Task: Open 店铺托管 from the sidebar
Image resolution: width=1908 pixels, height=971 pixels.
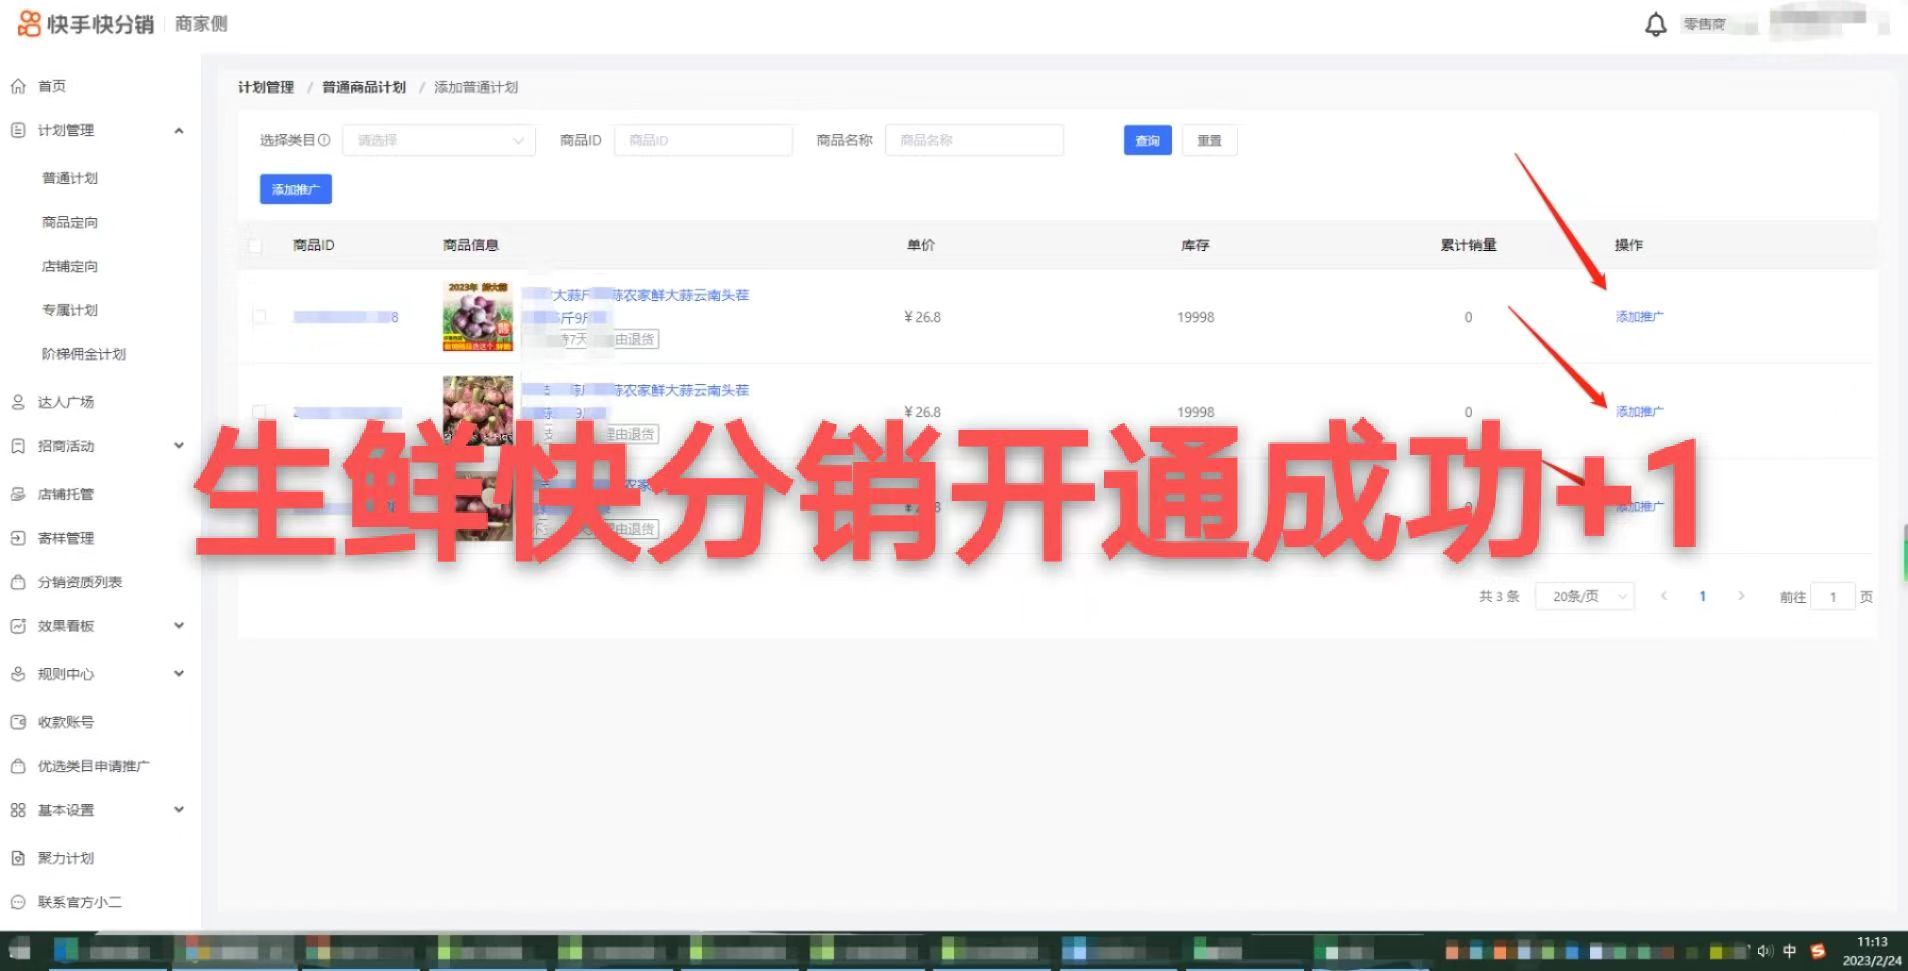Action: point(66,493)
